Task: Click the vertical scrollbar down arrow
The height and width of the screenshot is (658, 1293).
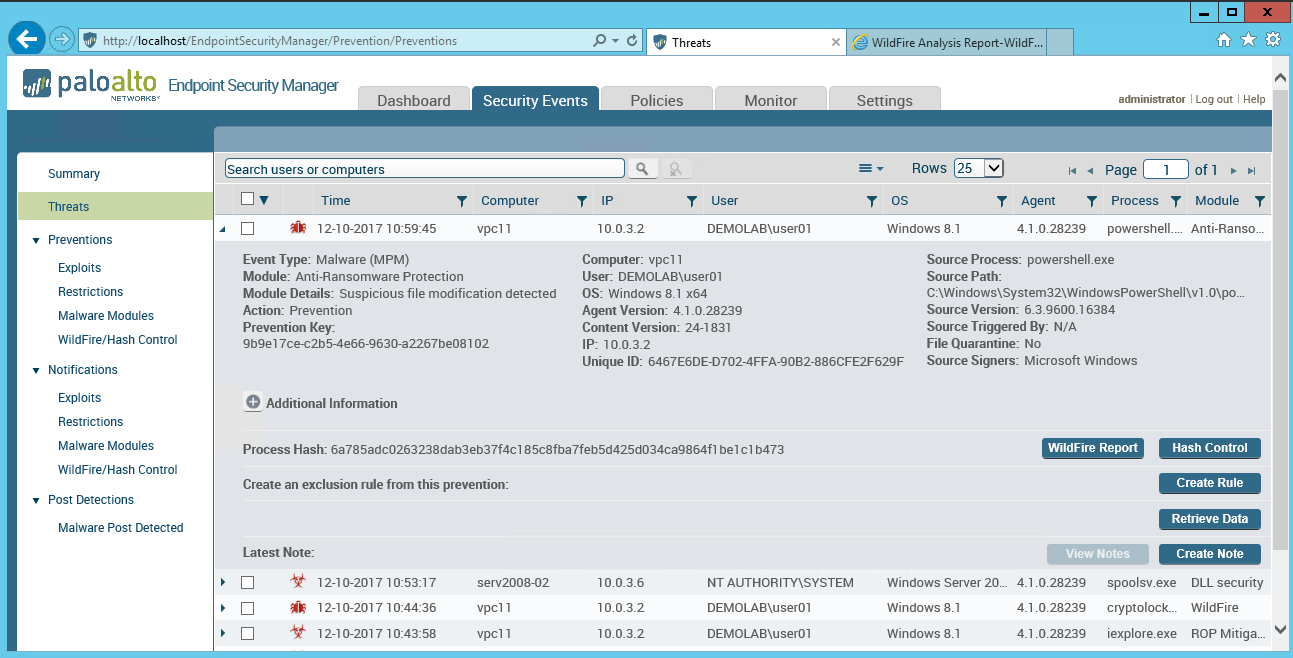Action: click(x=1279, y=629)
